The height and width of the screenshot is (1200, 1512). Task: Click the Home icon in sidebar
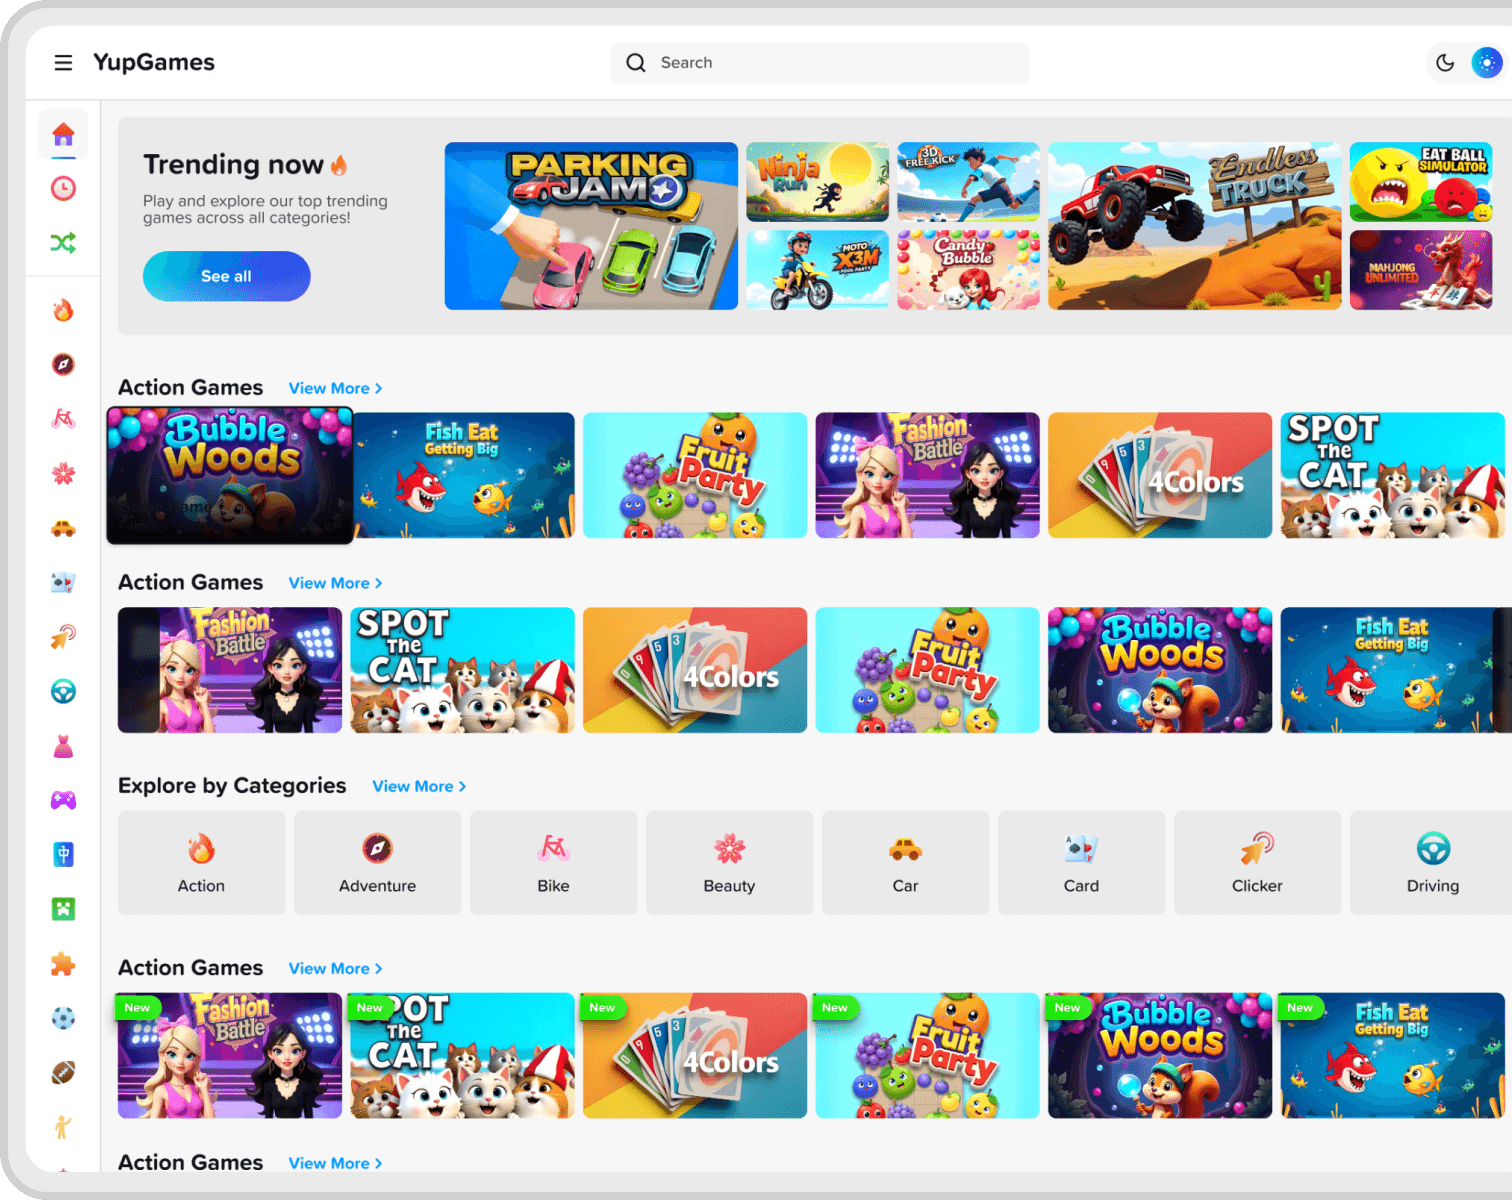pyautogui.click(x=63, y=134)
